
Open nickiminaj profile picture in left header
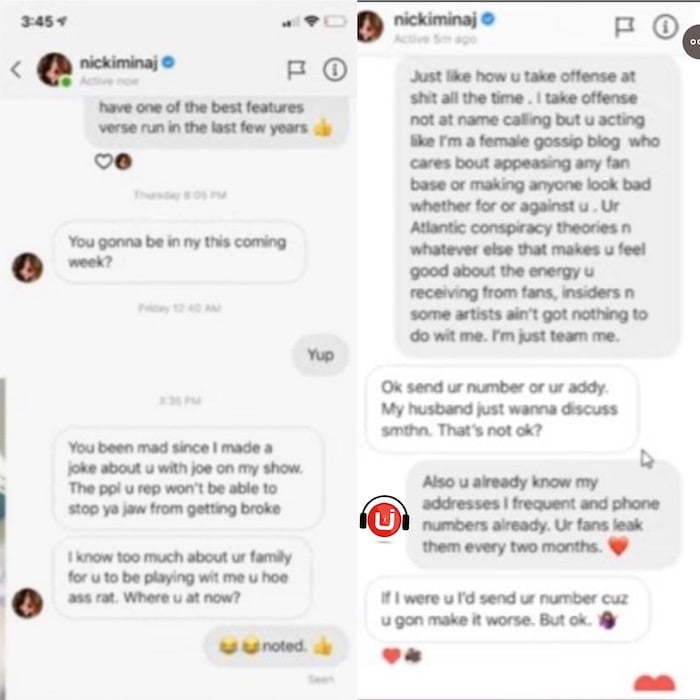(54, 69)
